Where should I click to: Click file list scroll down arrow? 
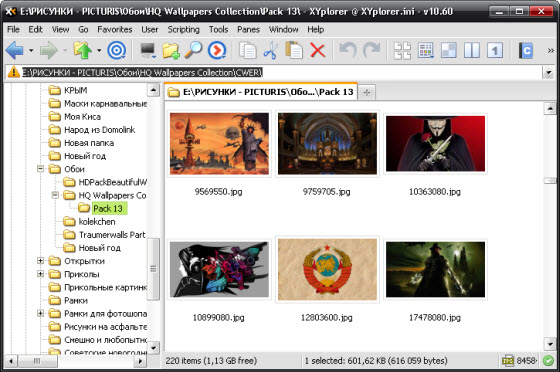tap(549, 345)
